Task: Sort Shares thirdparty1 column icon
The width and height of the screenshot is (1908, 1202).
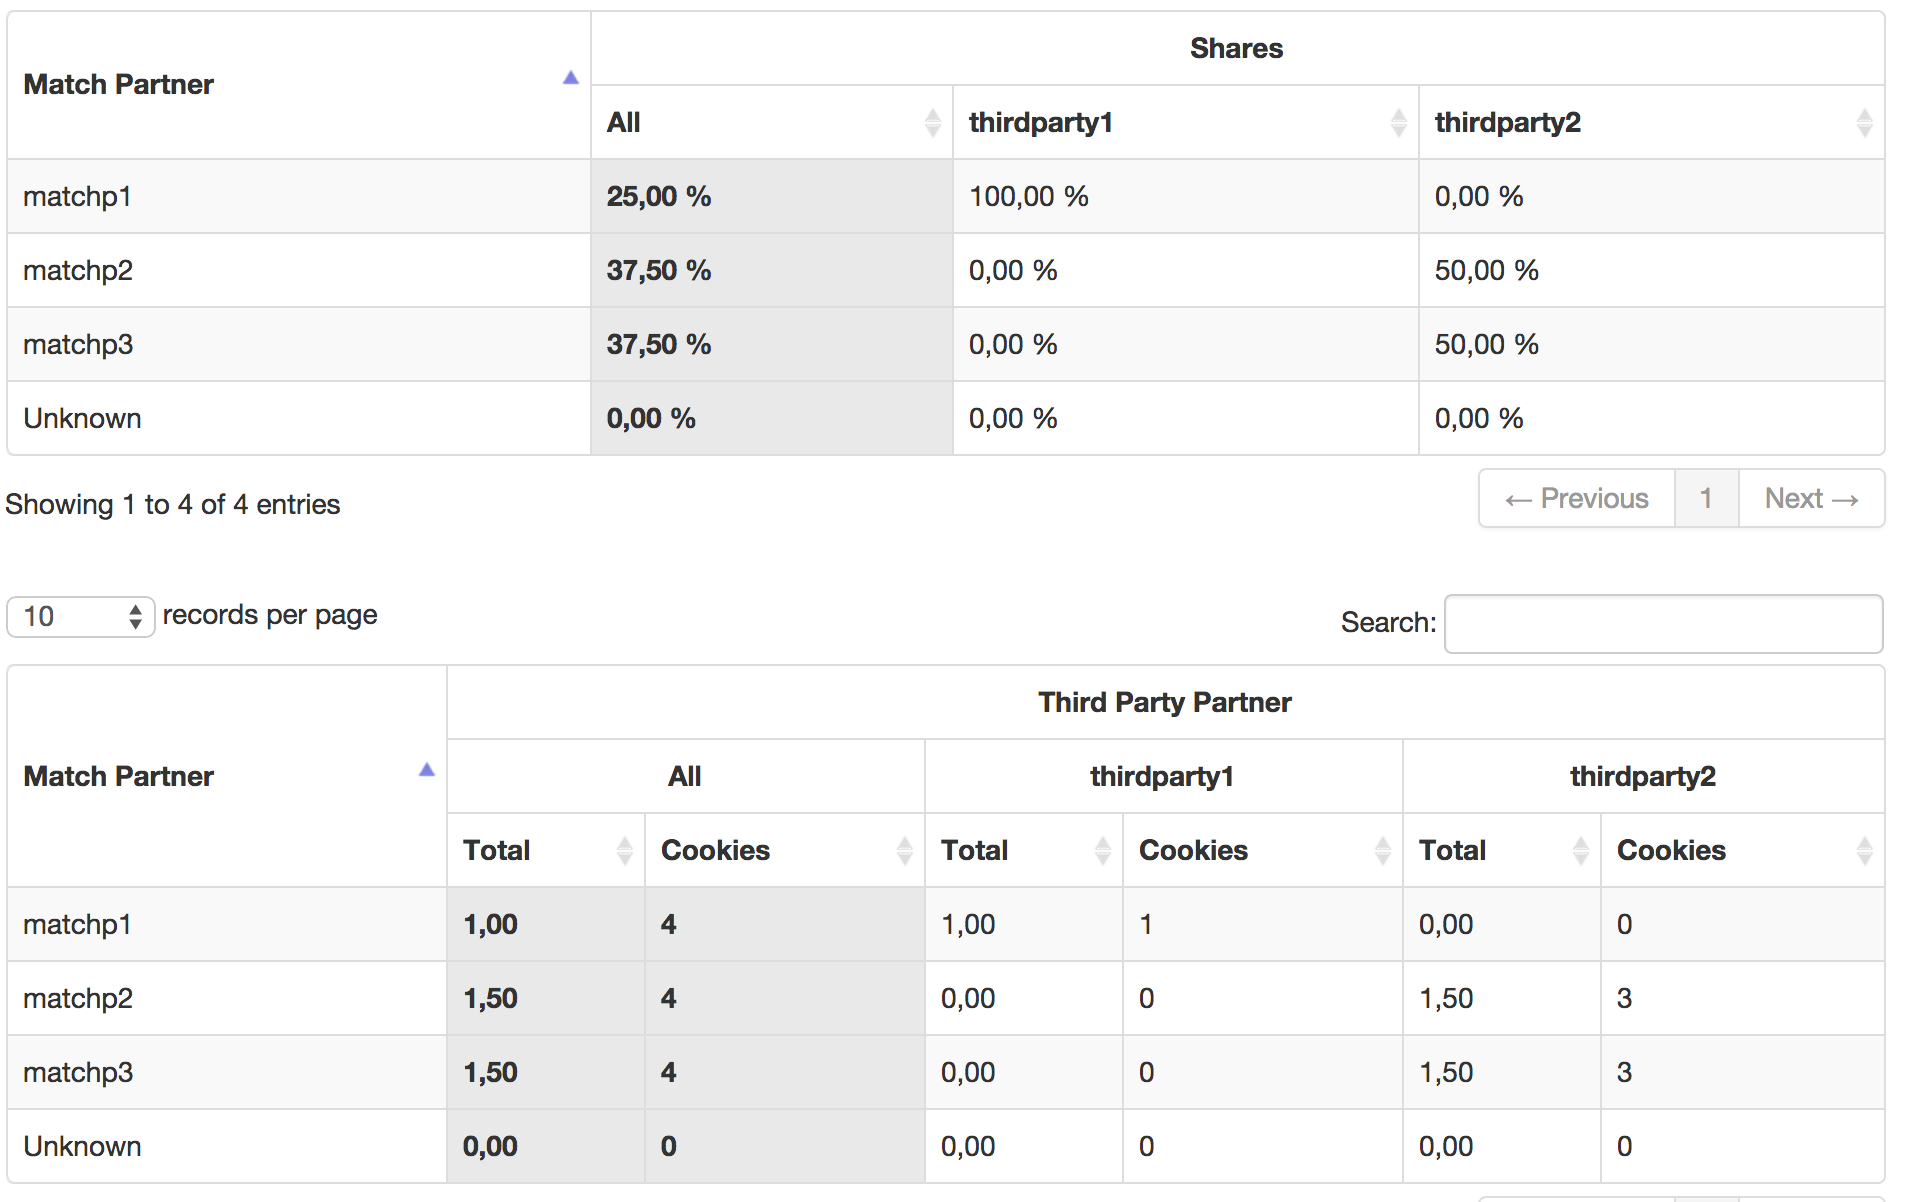Action: tap(1398, 122)
